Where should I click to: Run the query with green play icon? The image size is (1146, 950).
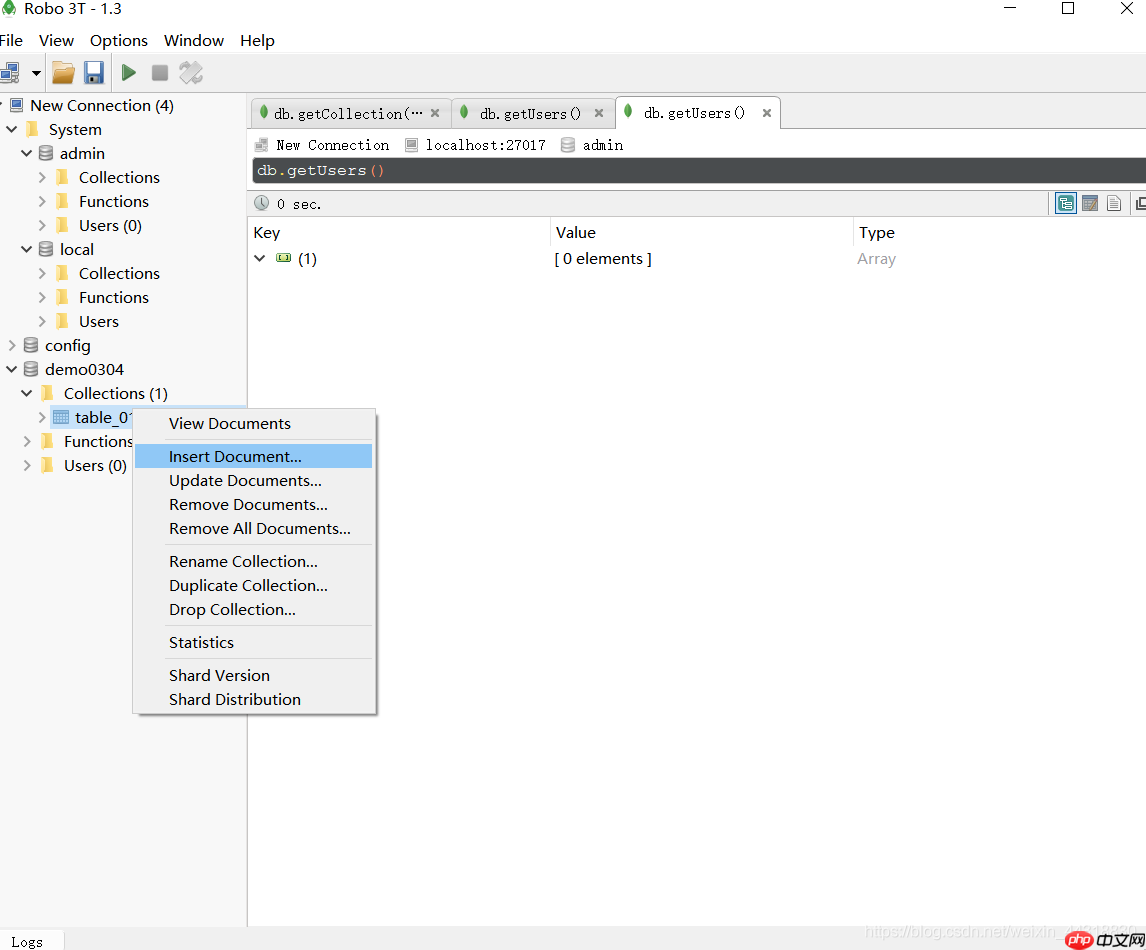(129, 72)
